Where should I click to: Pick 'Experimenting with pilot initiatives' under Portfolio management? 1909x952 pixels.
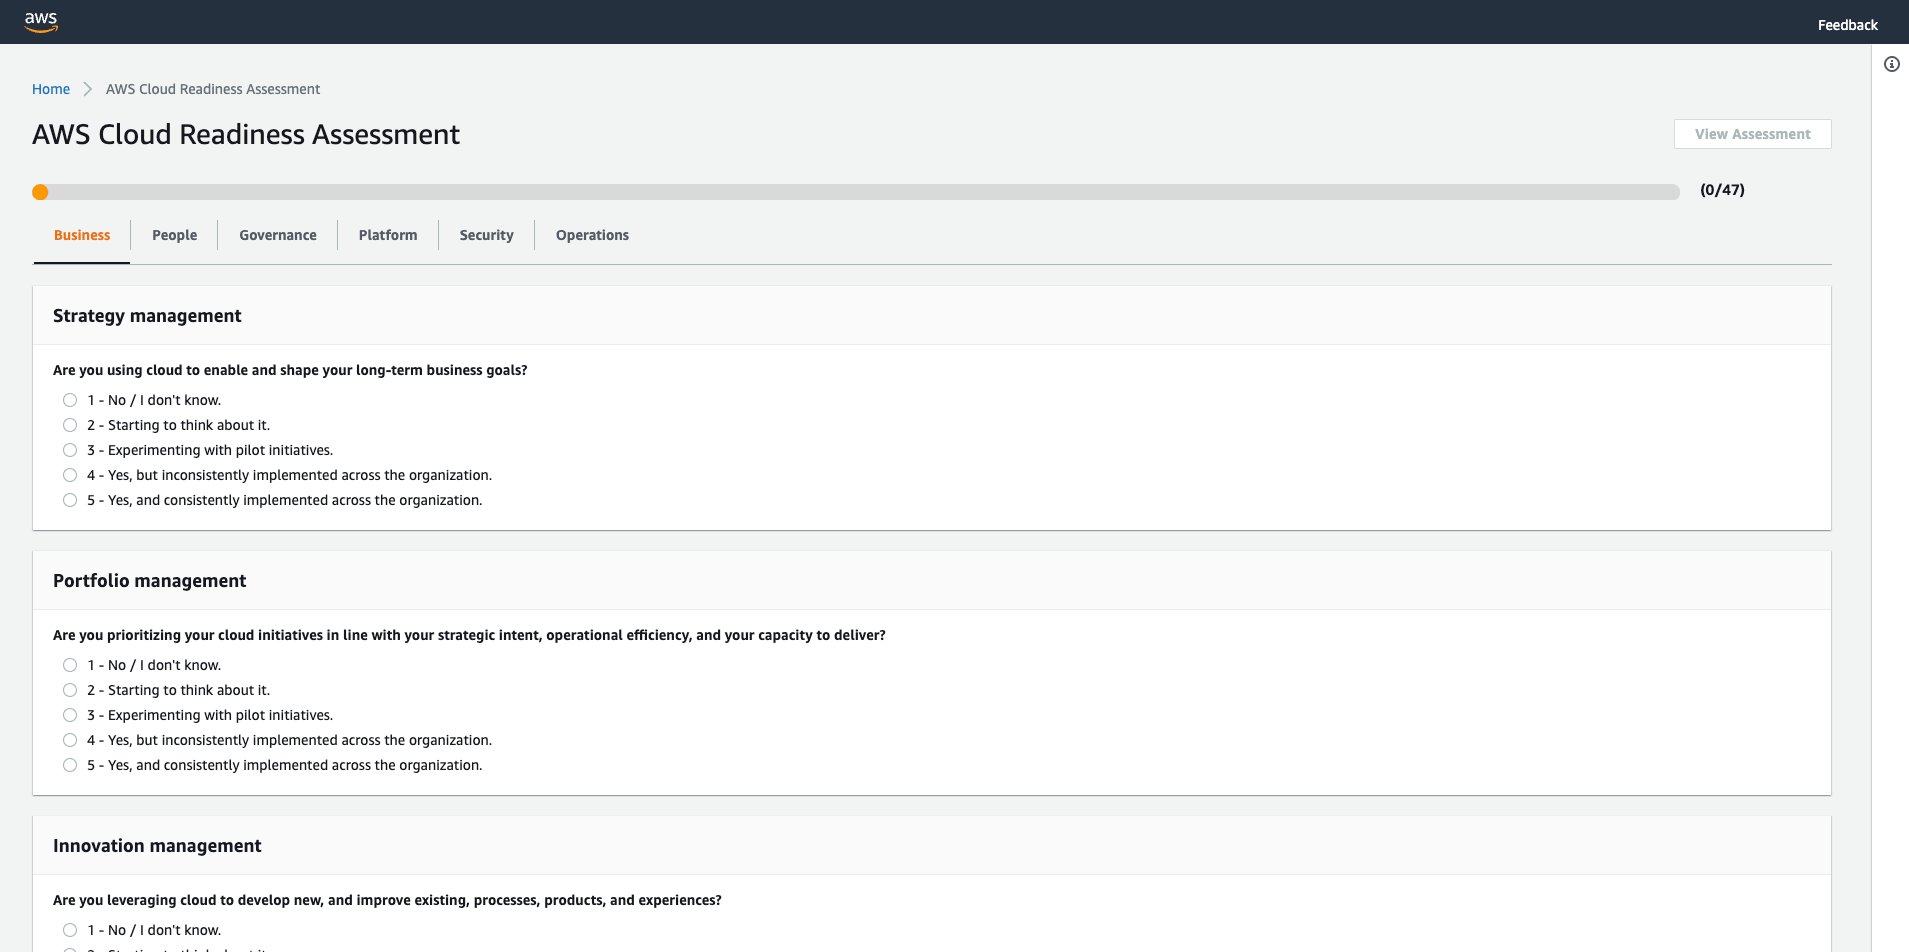[70, 715]
